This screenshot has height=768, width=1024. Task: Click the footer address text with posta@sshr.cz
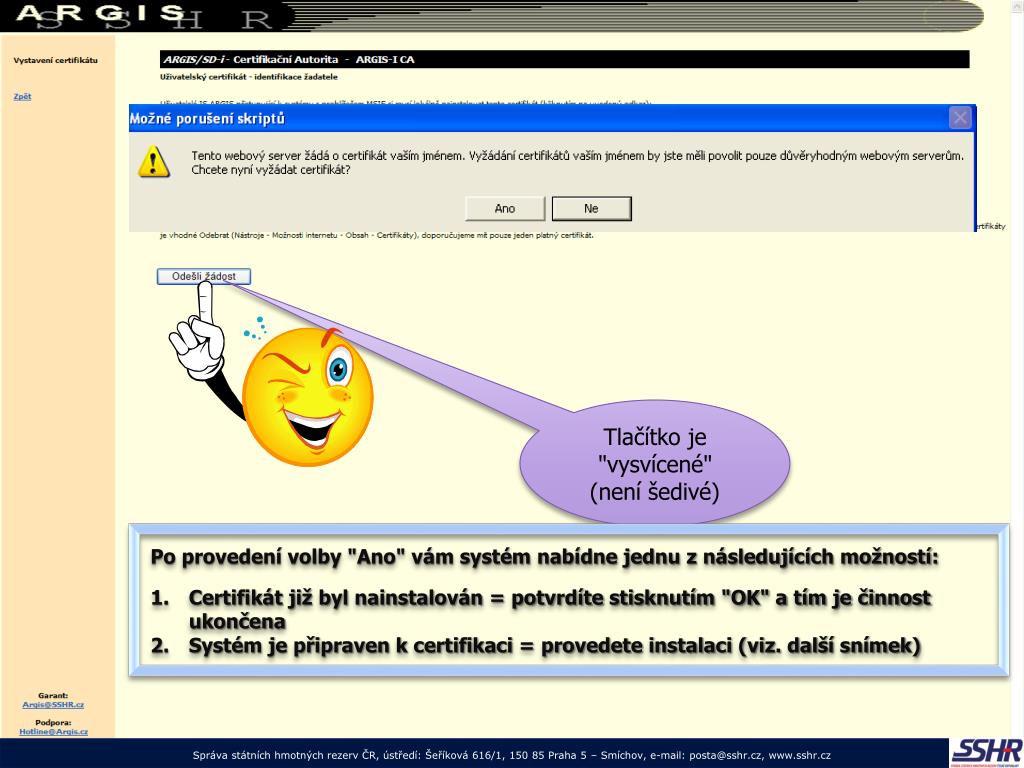511,755
